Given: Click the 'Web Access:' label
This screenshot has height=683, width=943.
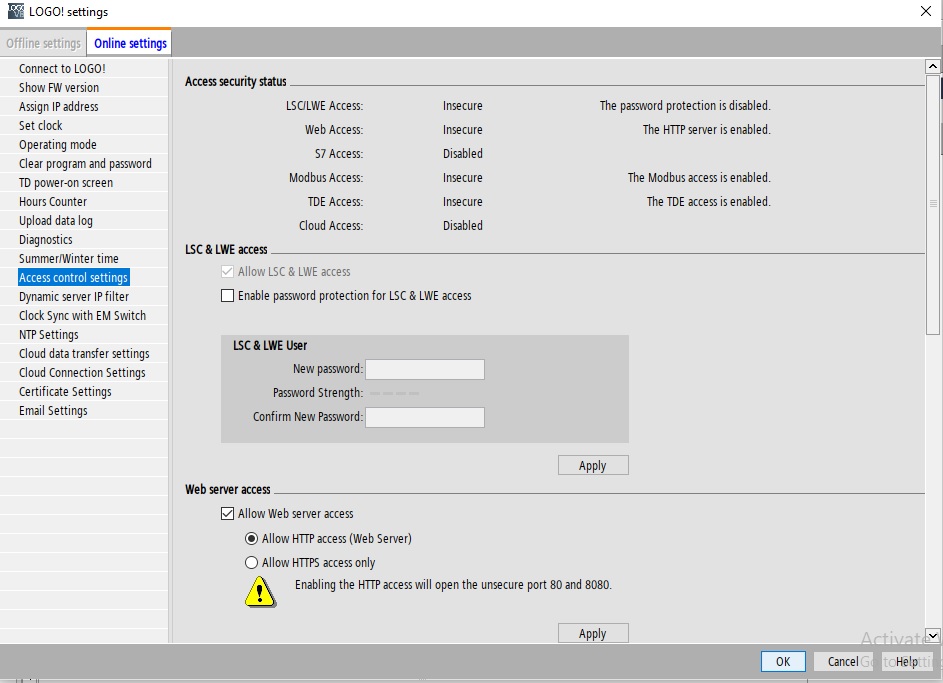Looking at the screenshot, I should 334,130.
